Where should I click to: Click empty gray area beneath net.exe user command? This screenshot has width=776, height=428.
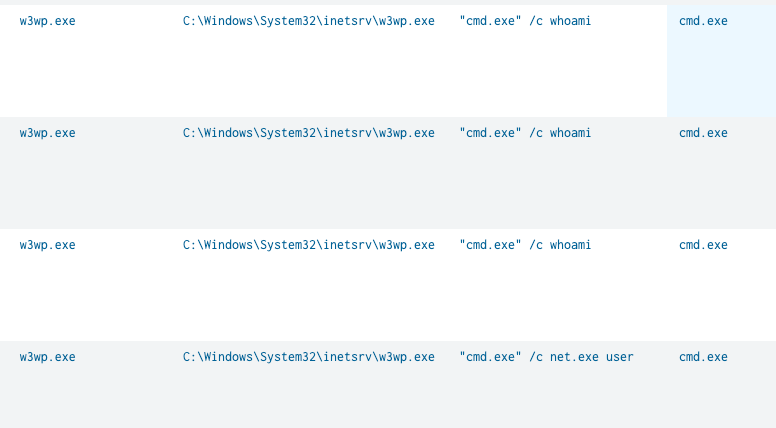pos(546,398)
